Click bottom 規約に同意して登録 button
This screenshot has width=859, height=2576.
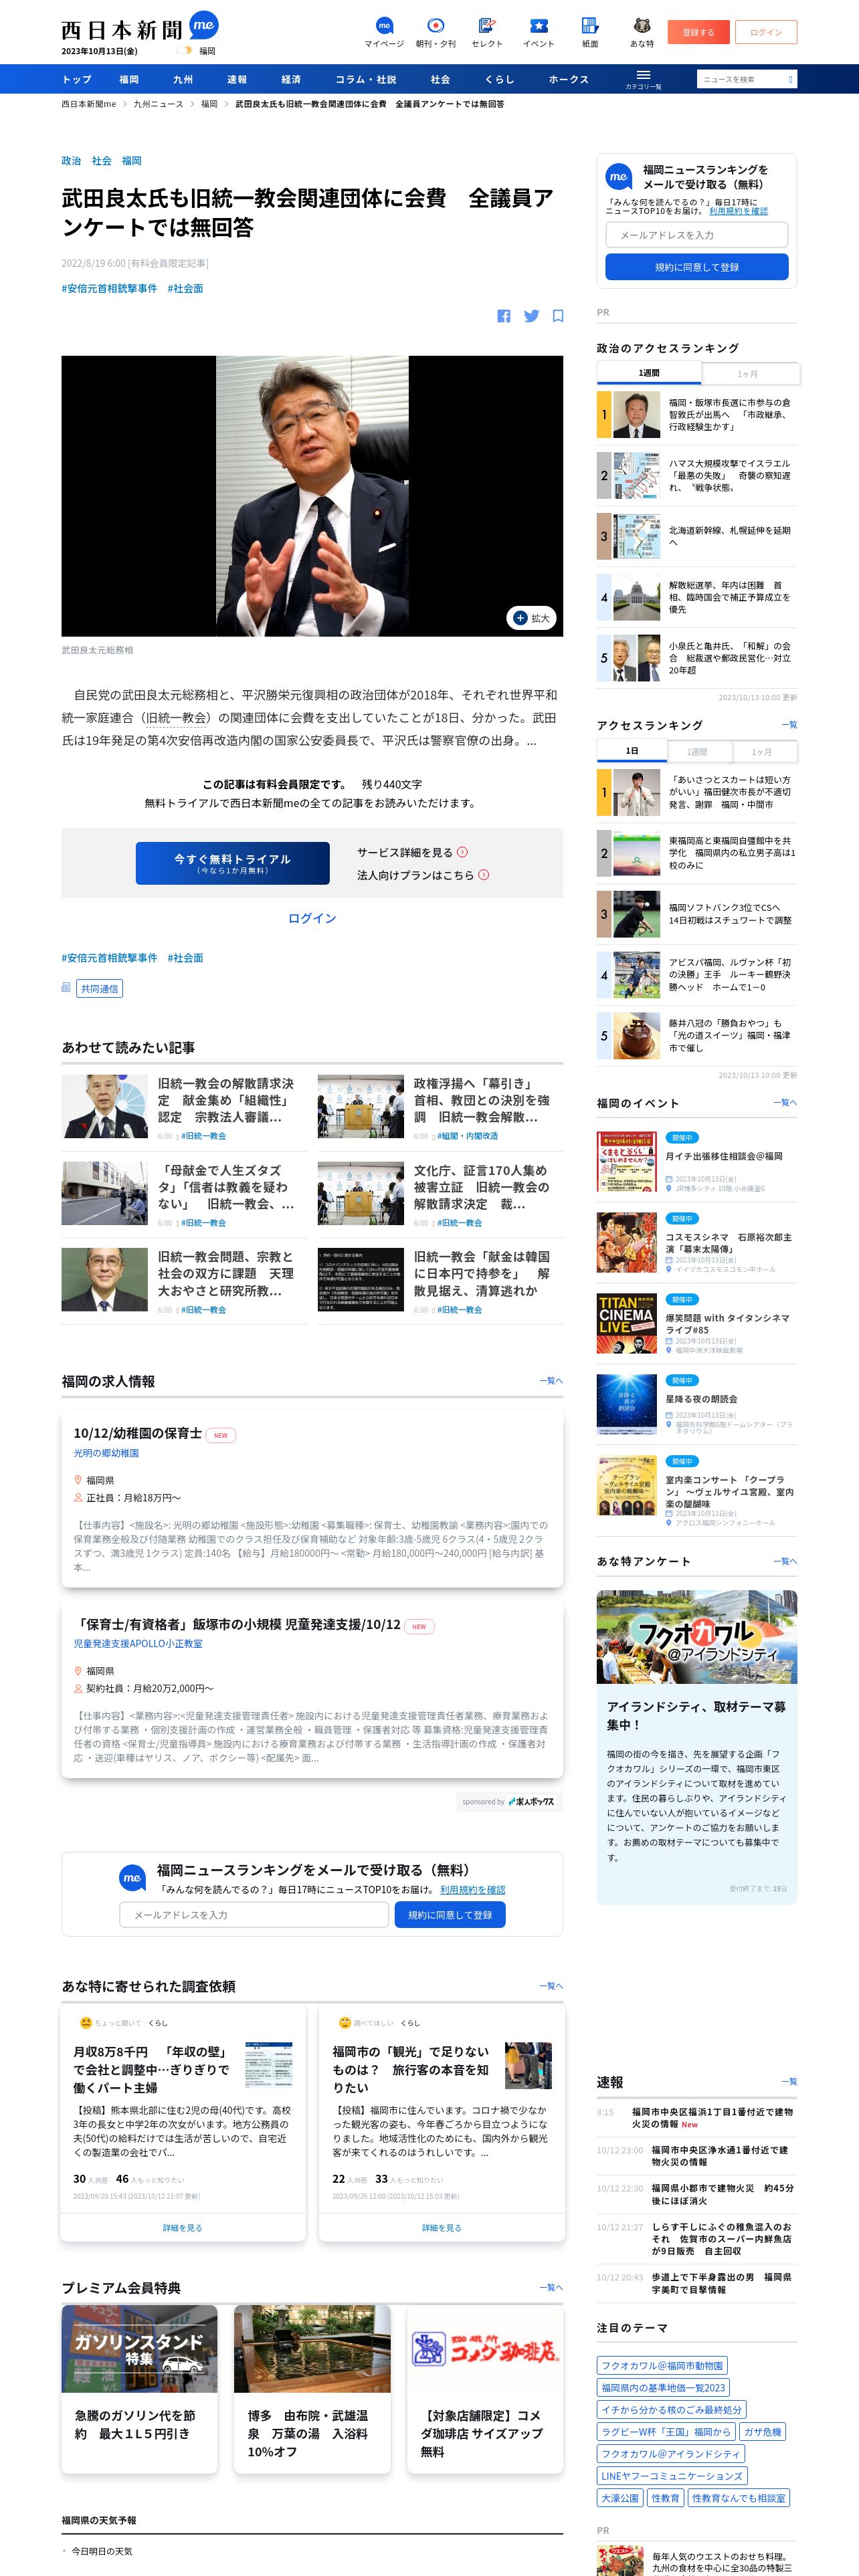(x=450, y=1915)
